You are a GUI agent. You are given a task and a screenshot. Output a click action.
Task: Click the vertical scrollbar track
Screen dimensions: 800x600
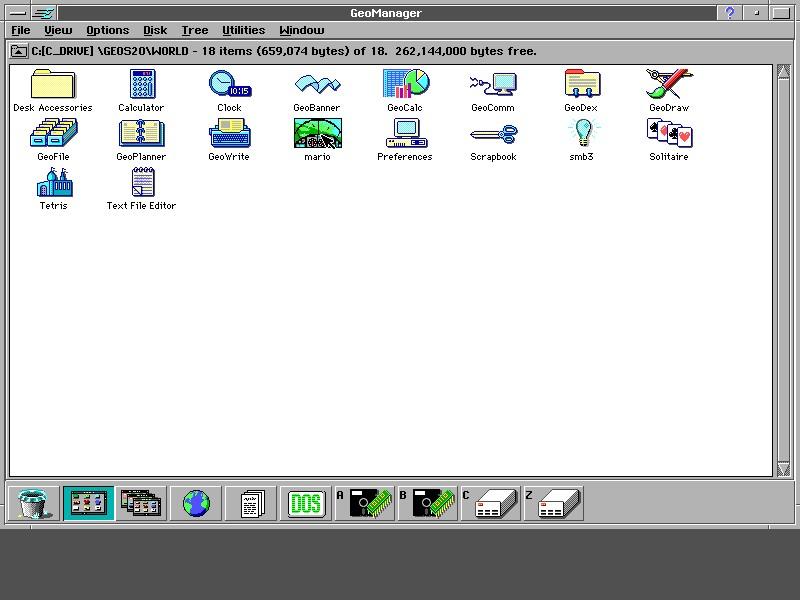[783, 270]
